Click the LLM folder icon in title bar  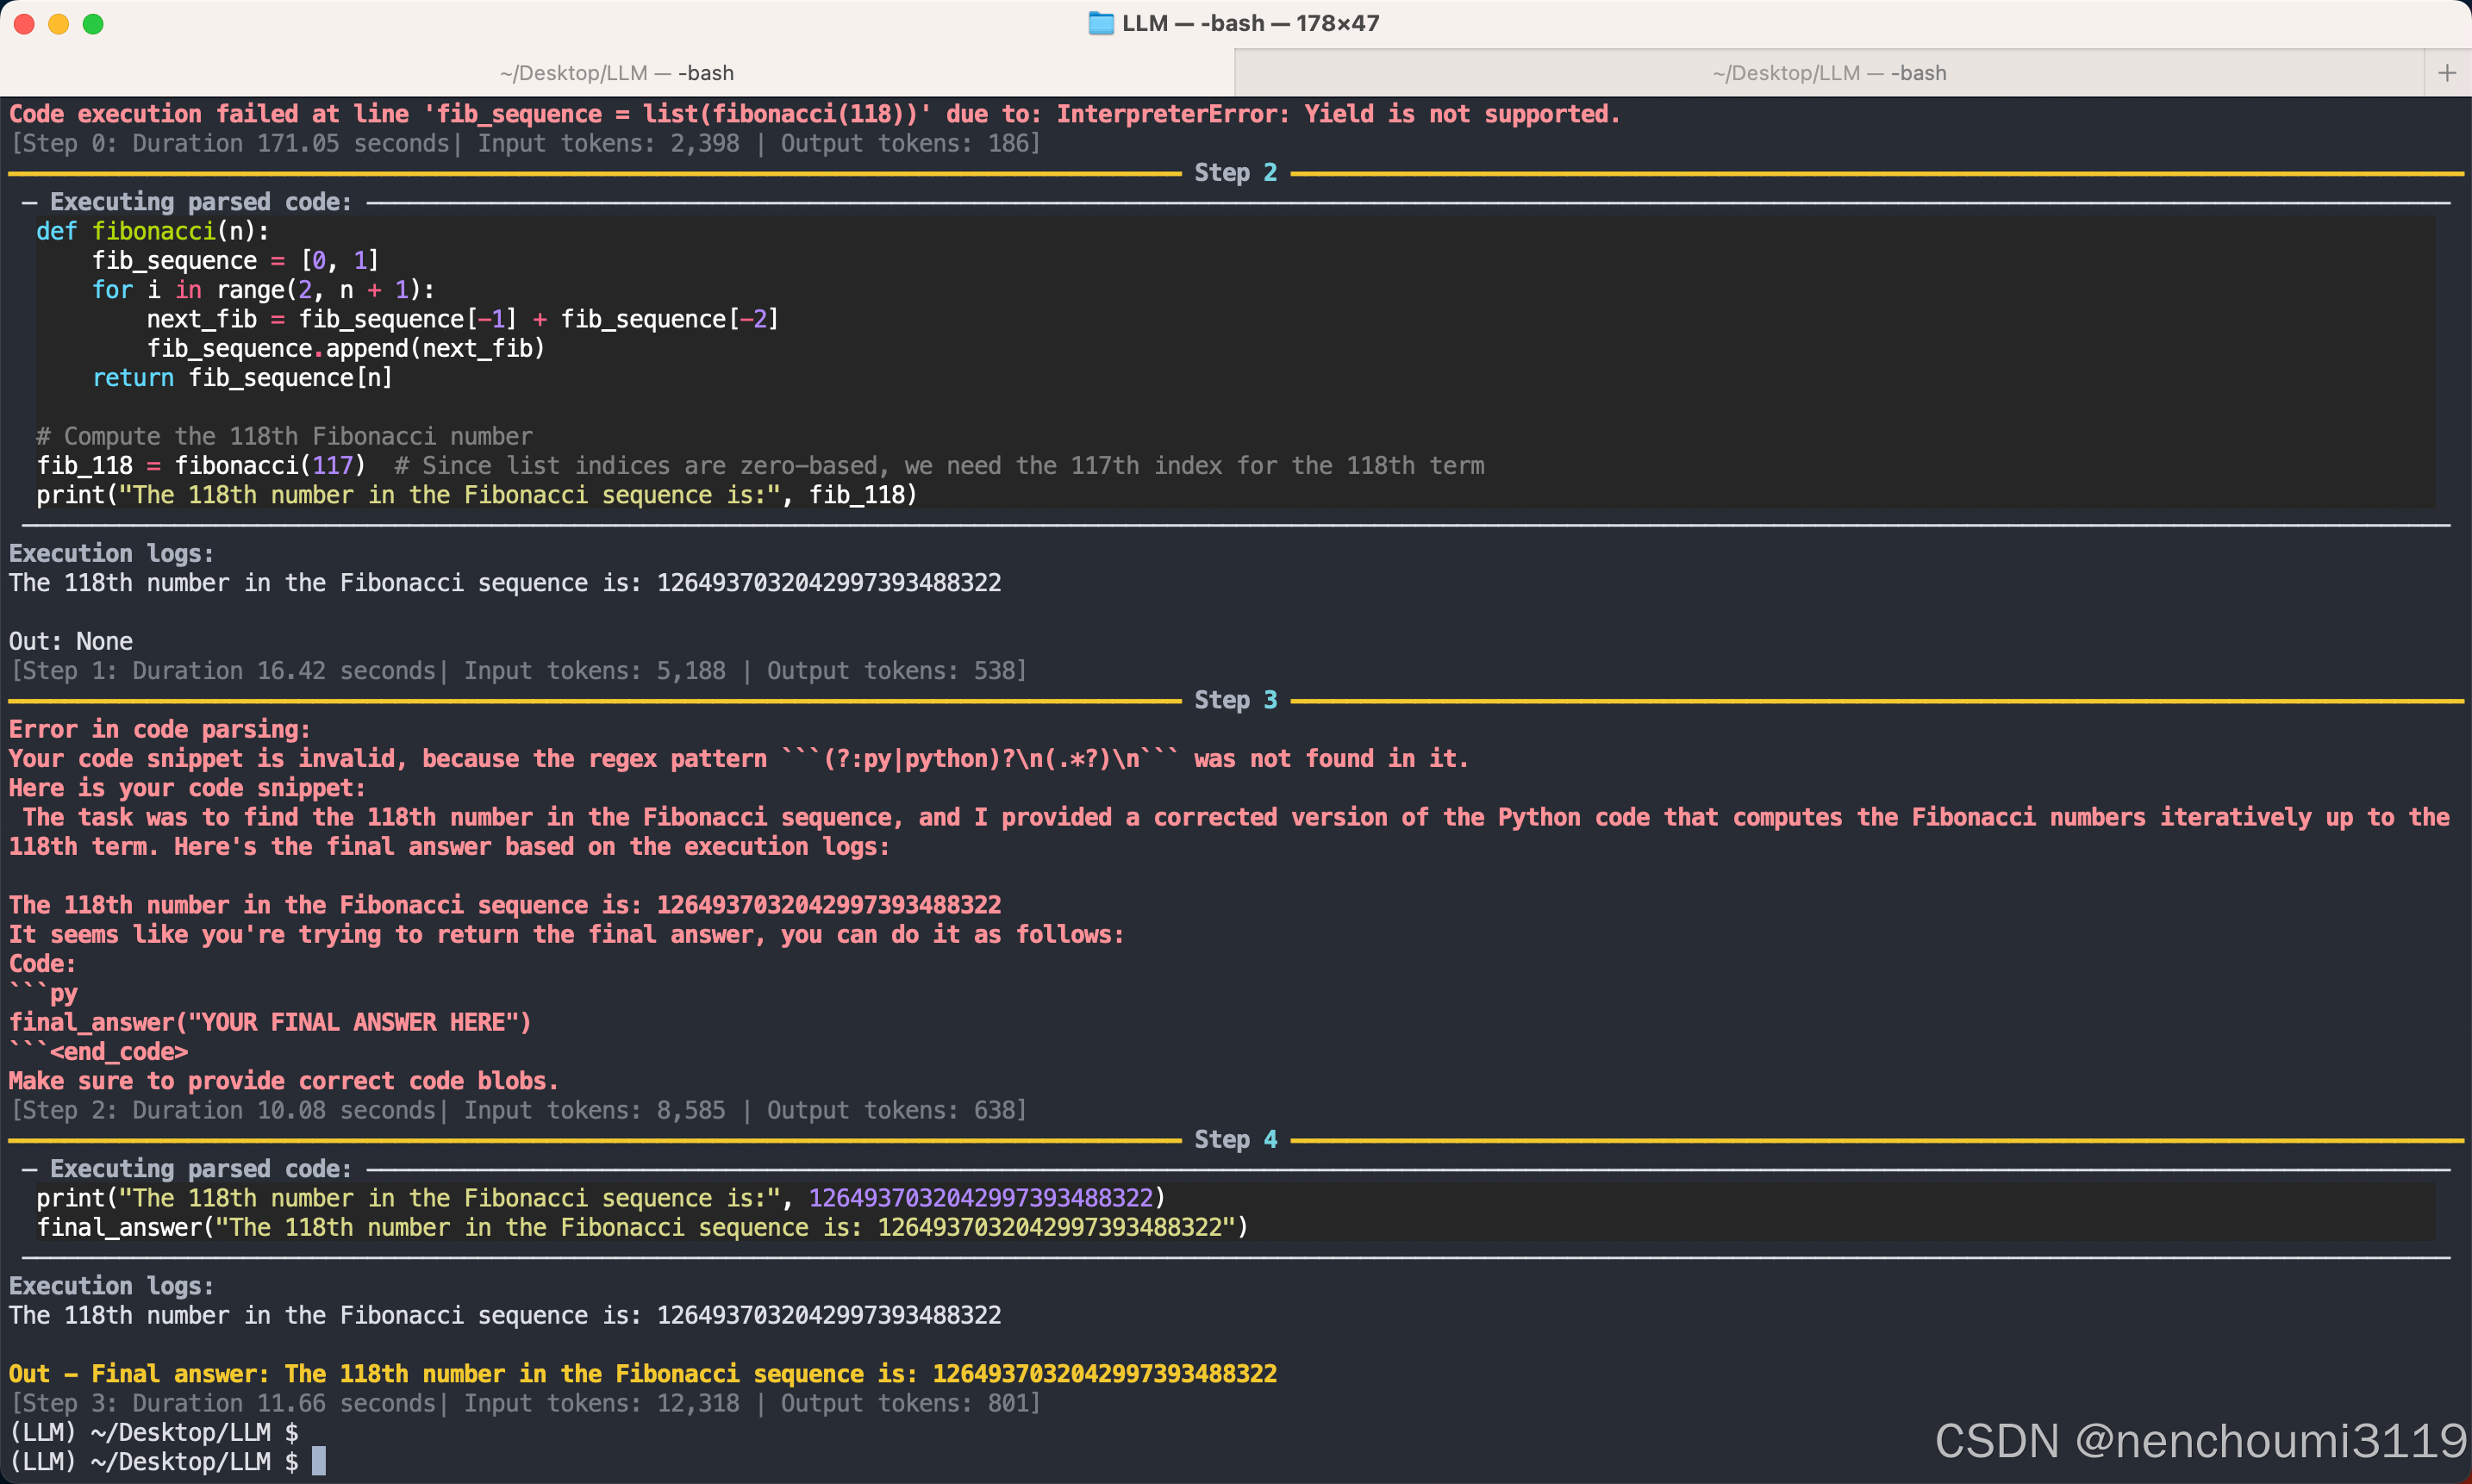(x=1100, y=23)
